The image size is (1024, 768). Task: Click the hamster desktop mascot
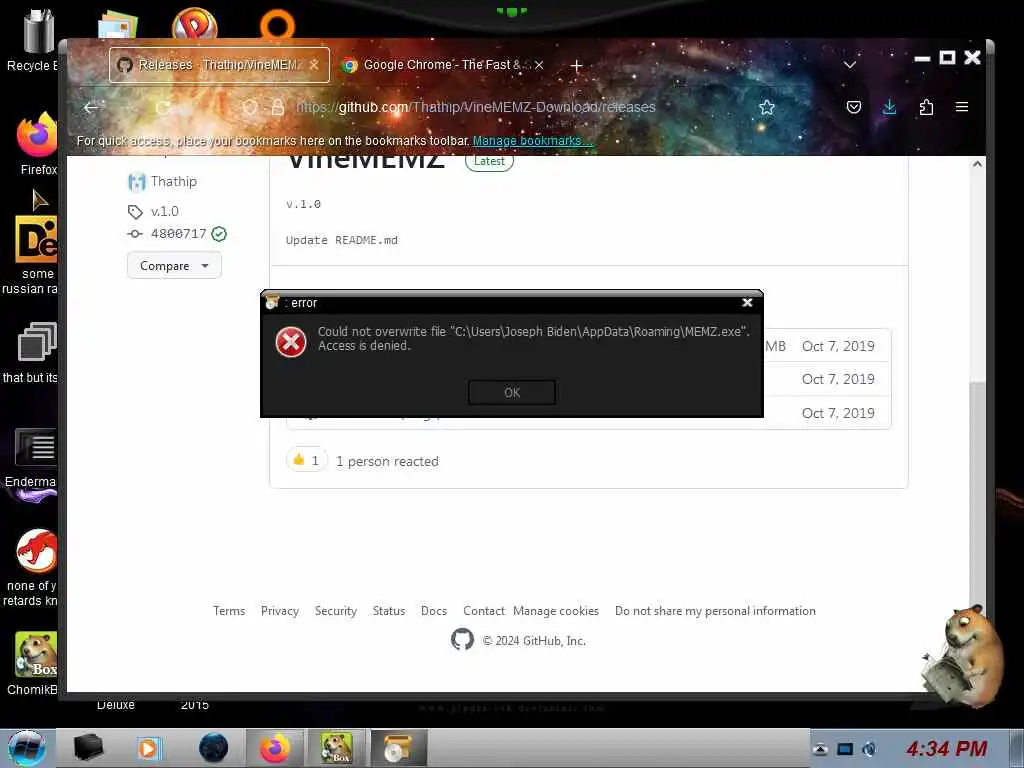[x=964, y=656]
